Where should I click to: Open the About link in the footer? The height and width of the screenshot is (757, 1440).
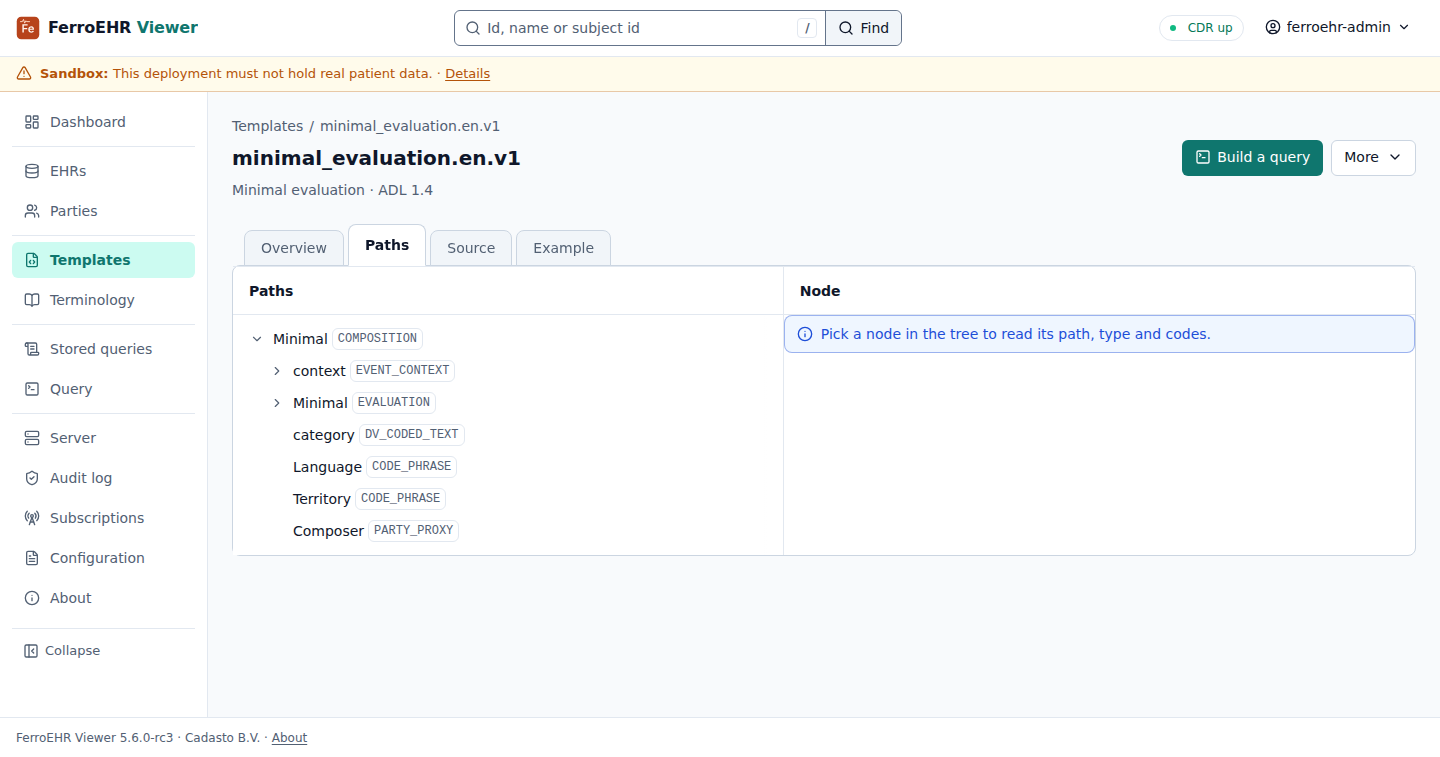[289, 738]
